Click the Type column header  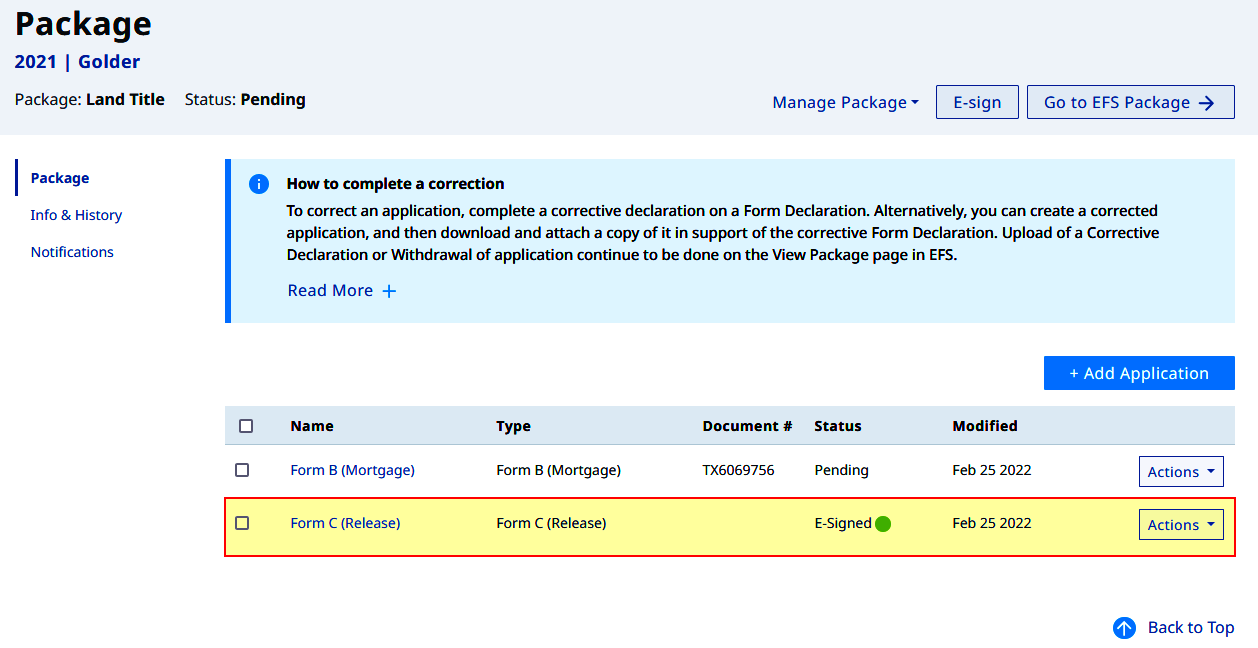click(513, 426)
